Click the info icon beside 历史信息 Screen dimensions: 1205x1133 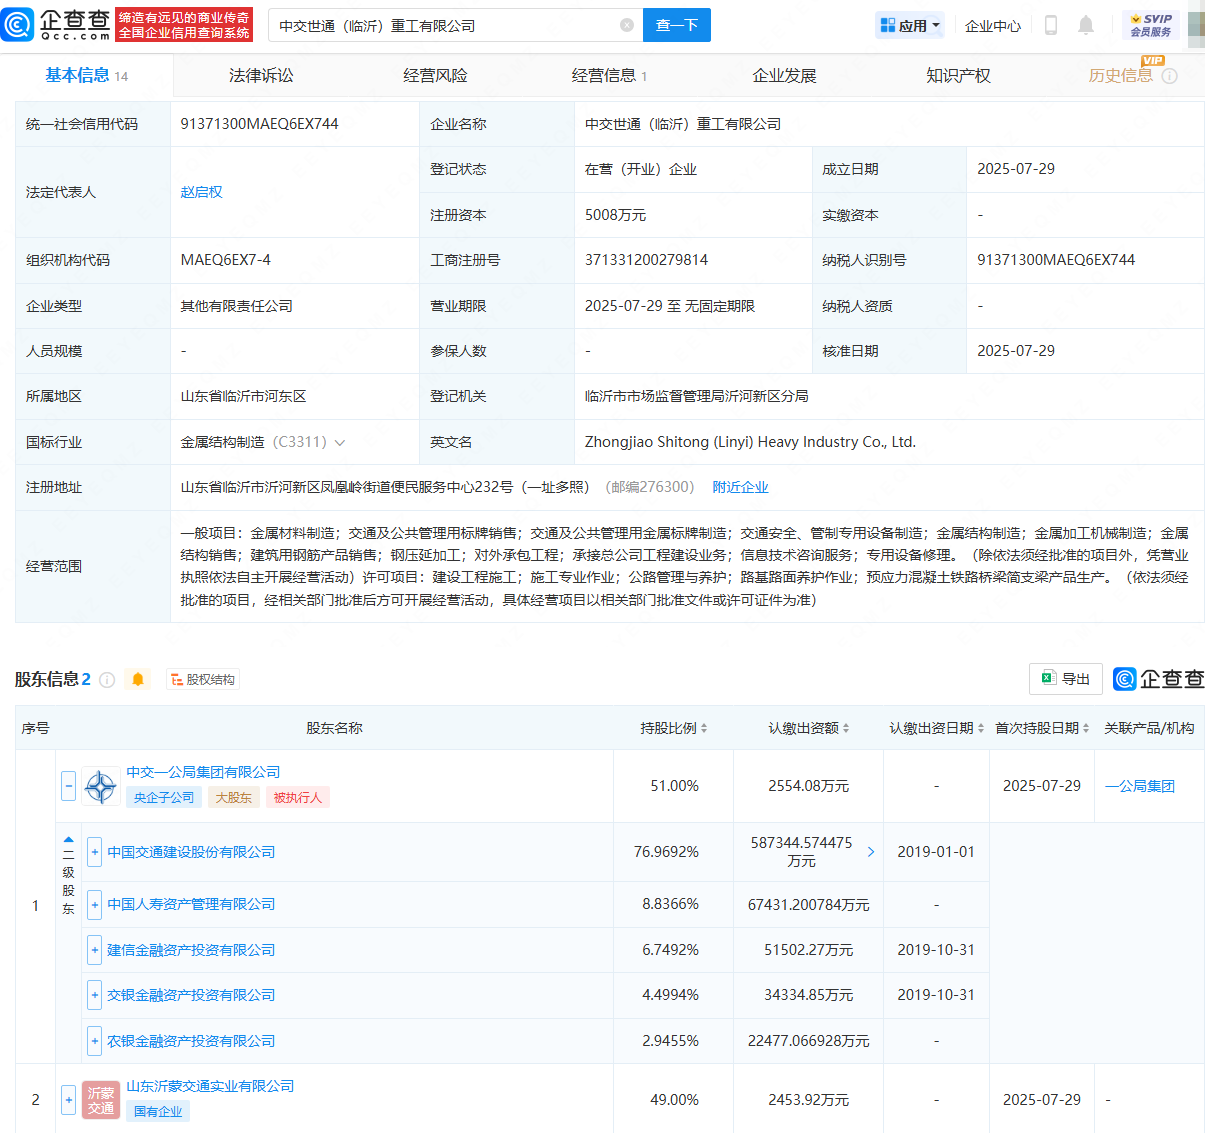tap(1170, 76)
